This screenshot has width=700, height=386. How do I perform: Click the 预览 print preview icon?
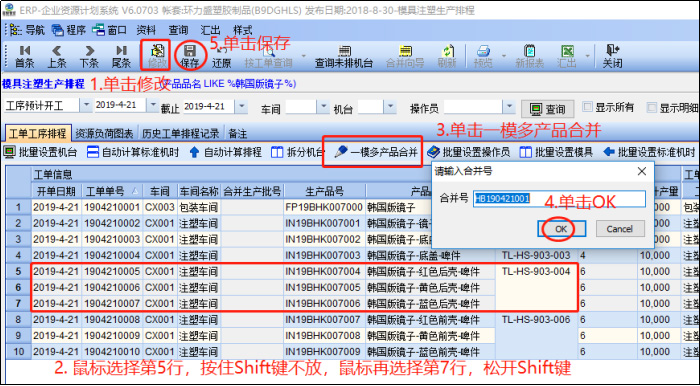click(x=483, y=56)
